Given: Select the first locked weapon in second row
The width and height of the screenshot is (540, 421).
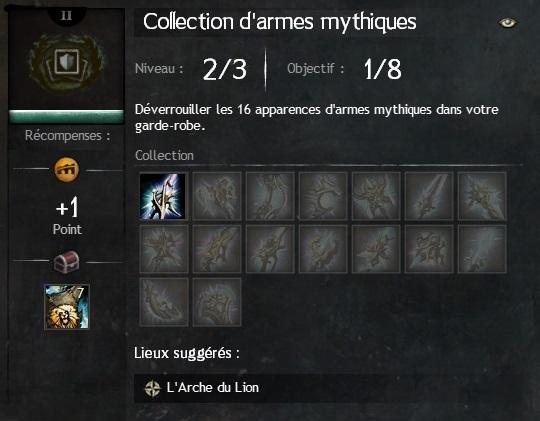Looking at the screenshot, I should (164, 249).
